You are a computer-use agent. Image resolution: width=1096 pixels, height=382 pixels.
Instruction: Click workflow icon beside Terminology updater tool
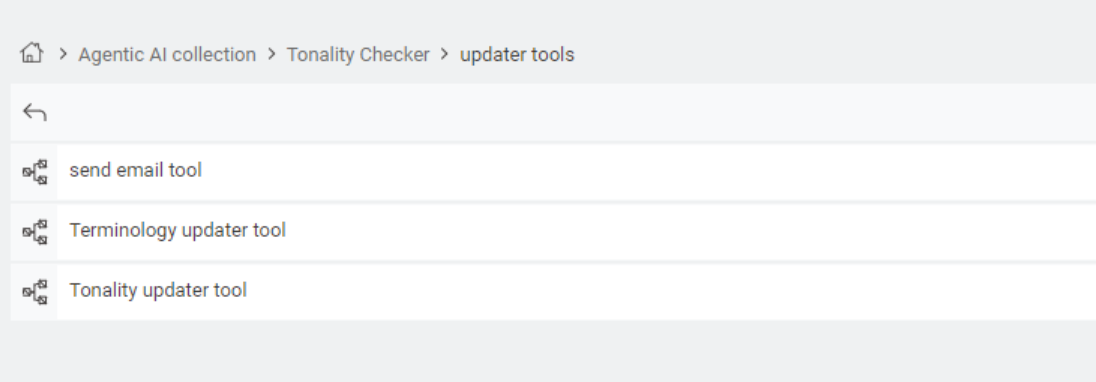[x=34, y=232]
